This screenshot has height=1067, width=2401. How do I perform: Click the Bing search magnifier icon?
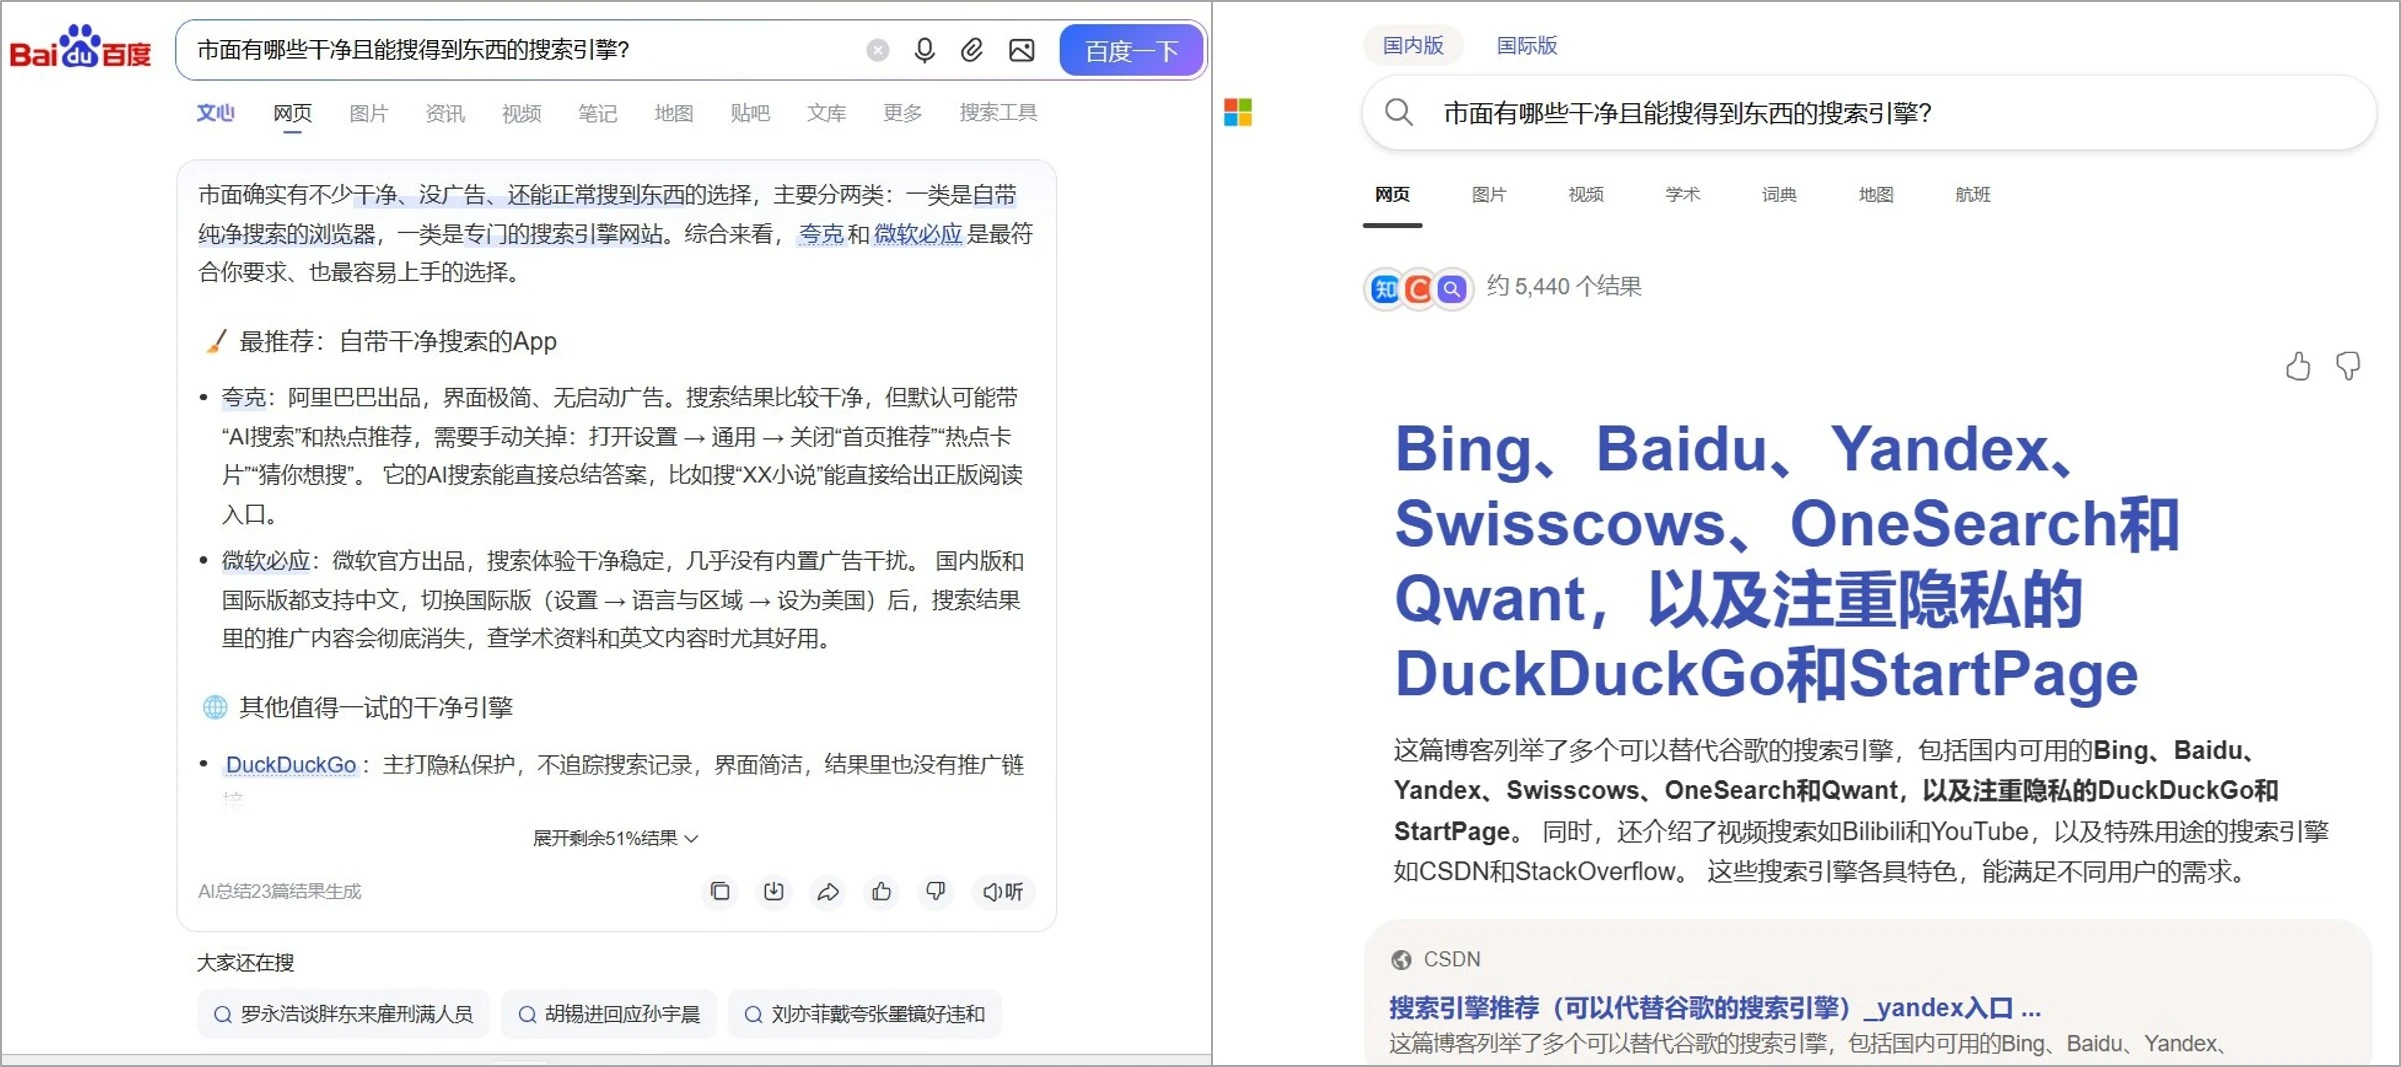click(x=1399, y=112)
